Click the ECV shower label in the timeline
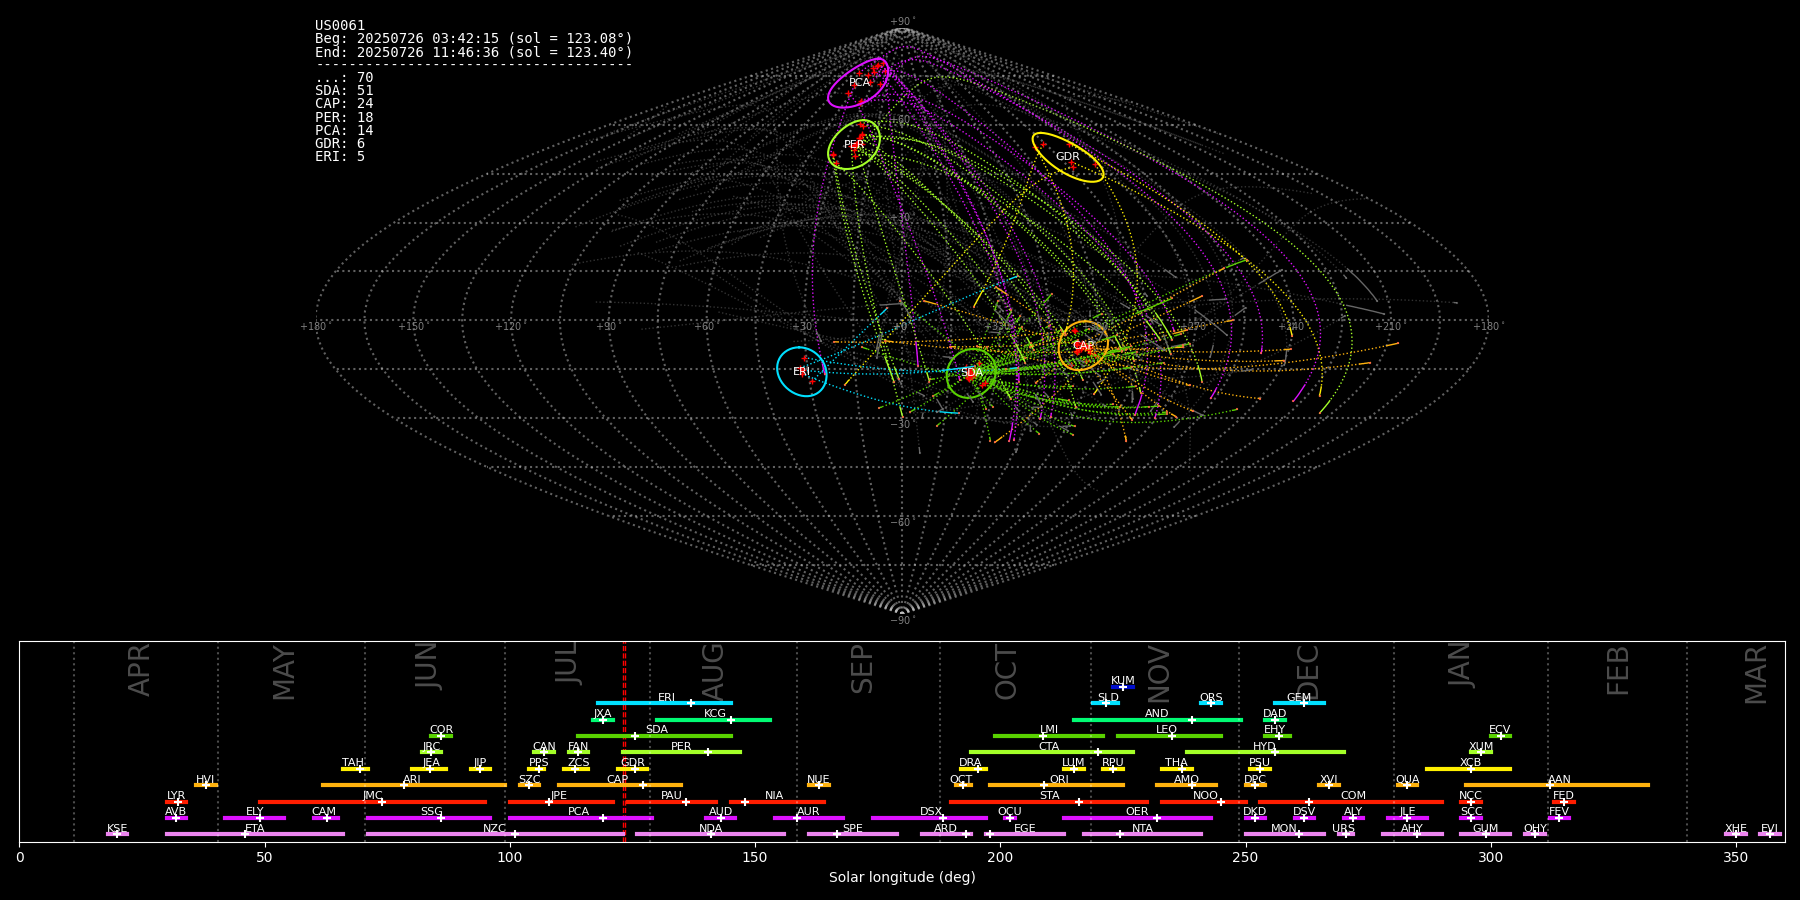 pos(1499,730)
